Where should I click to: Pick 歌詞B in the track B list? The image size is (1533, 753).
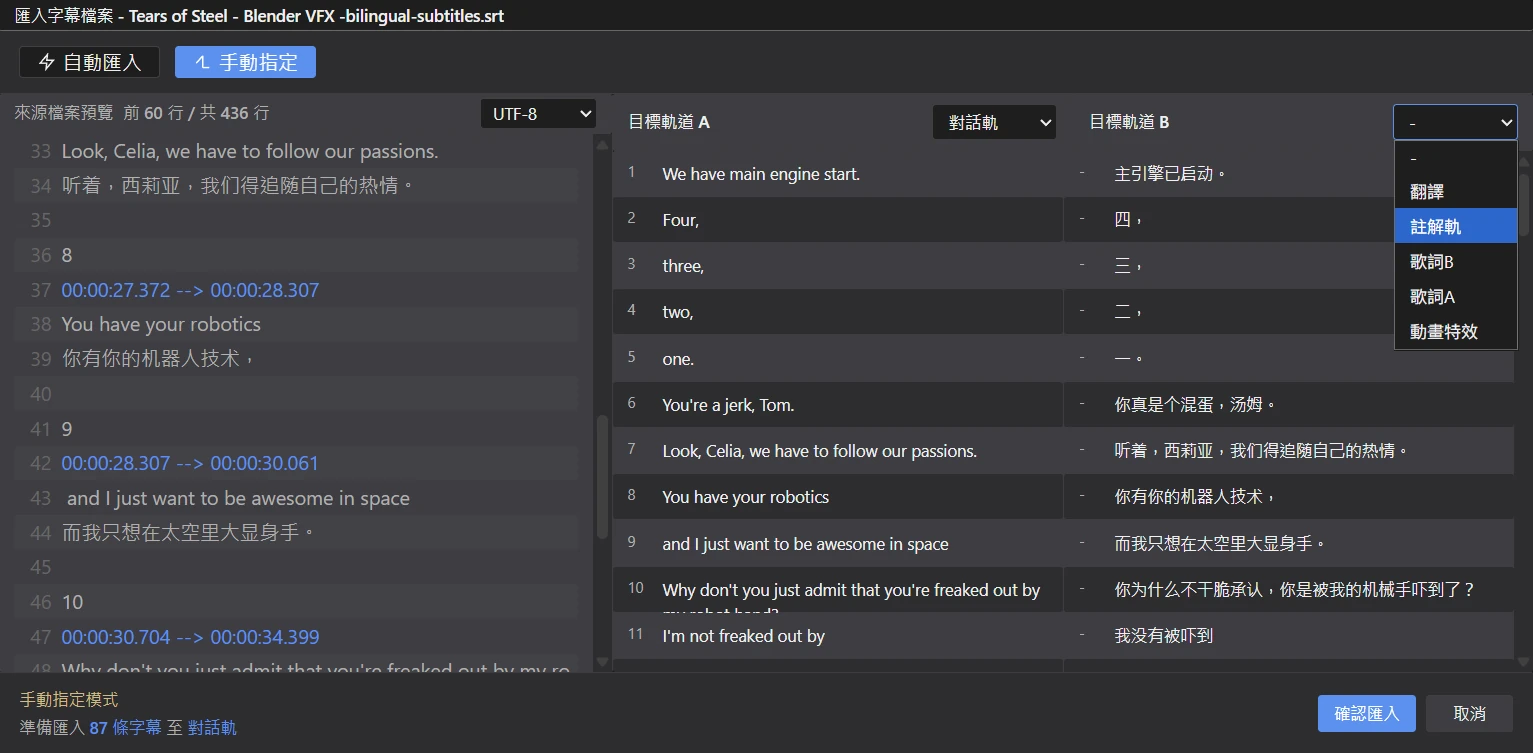coord(1456,262)
